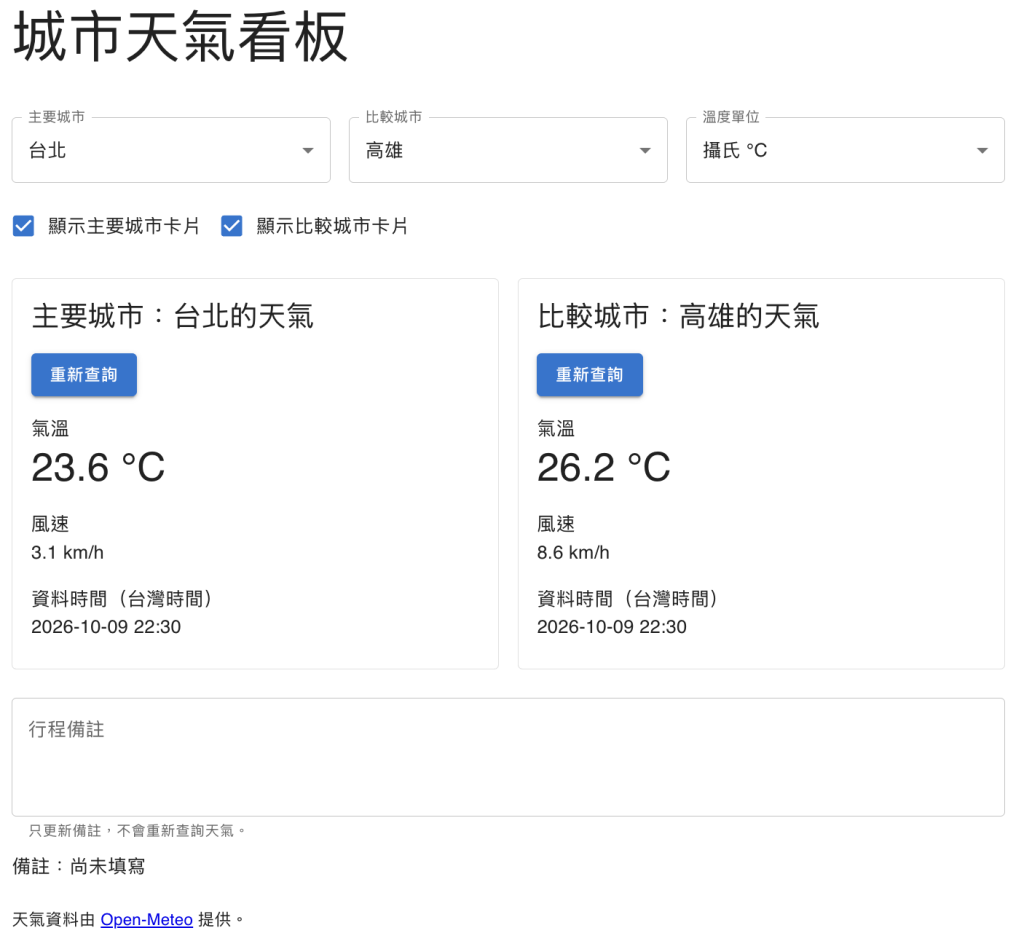Click the 比較城市：高雄的天氣 card title

point(678,316)
